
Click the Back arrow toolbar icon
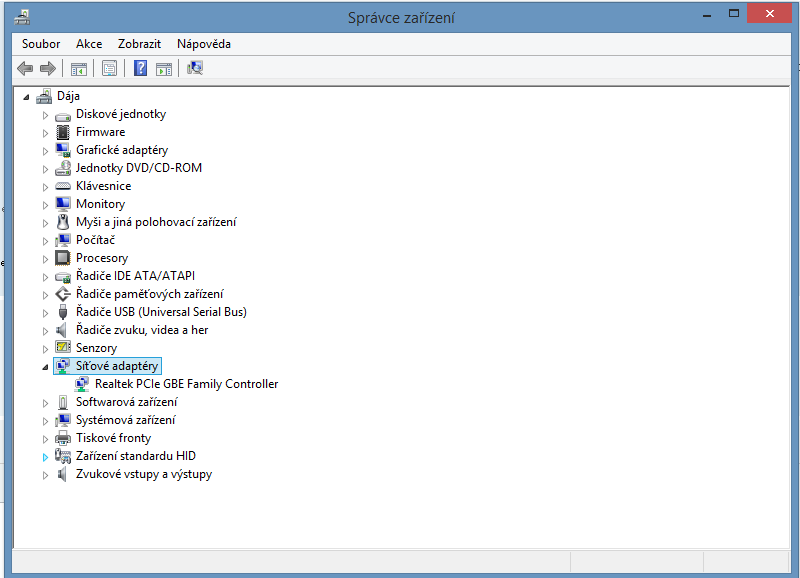25,68
